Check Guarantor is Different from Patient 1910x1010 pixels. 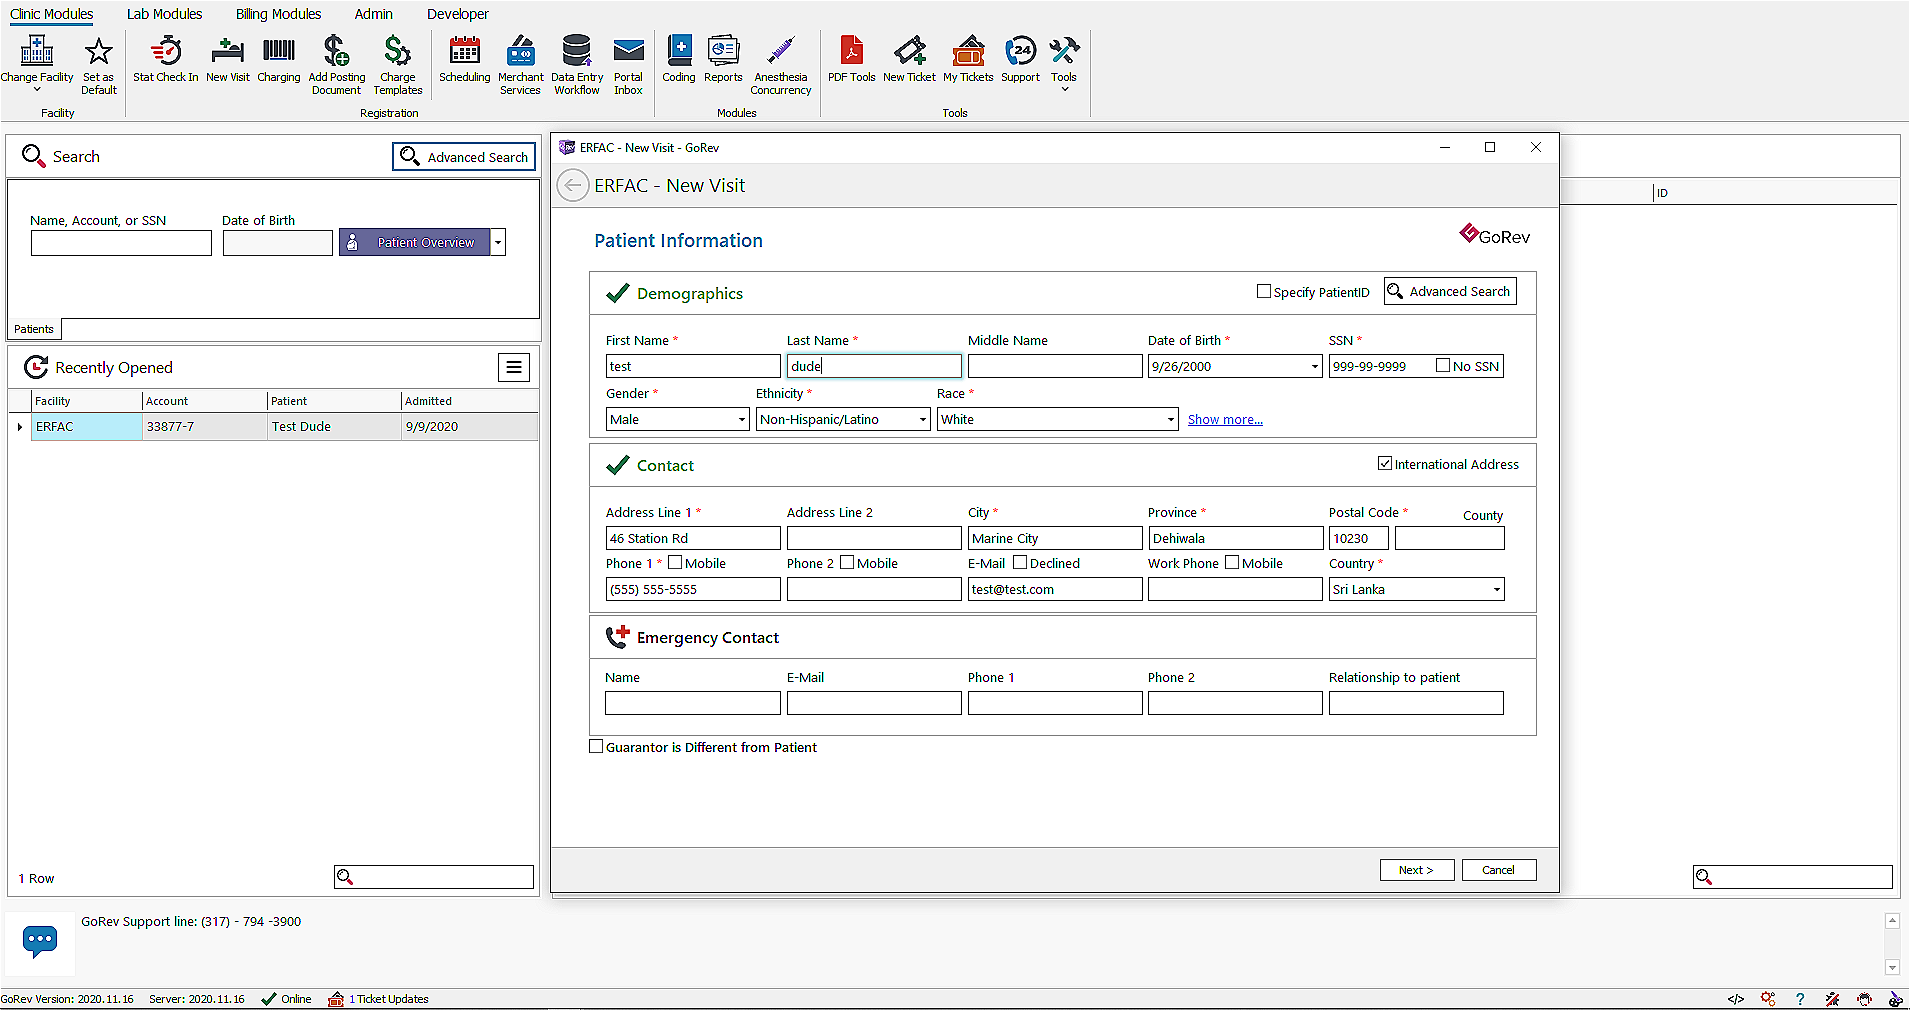[x=596, y=746]
